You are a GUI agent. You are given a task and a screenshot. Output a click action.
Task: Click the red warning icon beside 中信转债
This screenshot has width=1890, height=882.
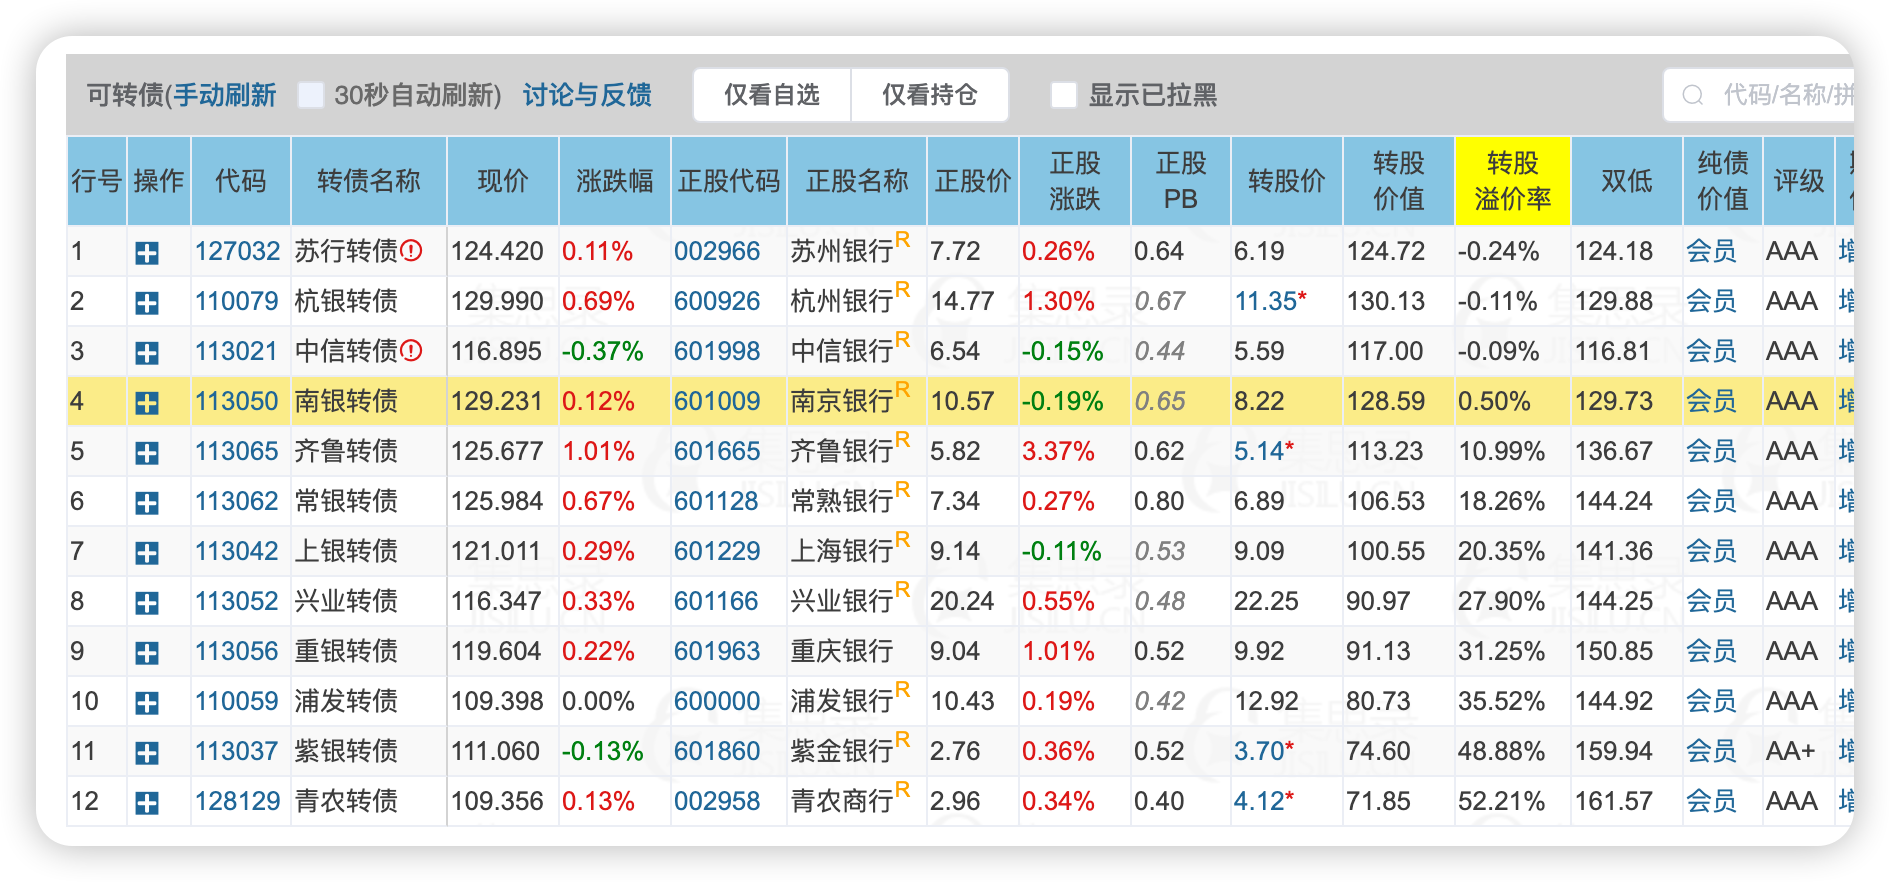tap(411, 350)
